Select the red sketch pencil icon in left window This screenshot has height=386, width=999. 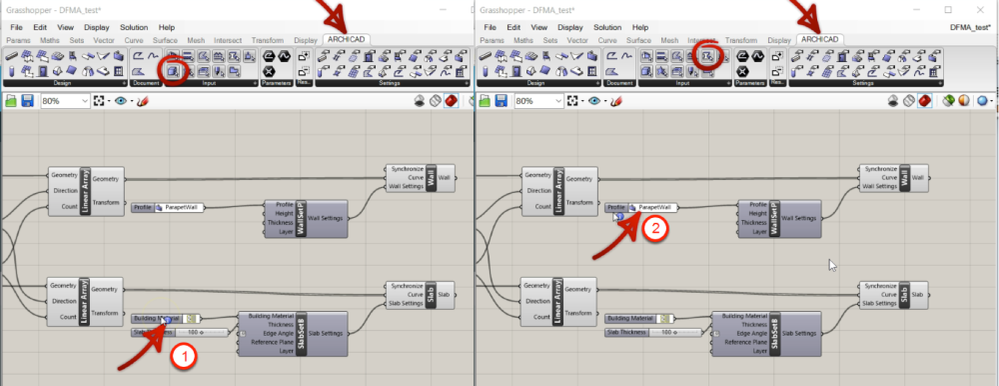142,101
